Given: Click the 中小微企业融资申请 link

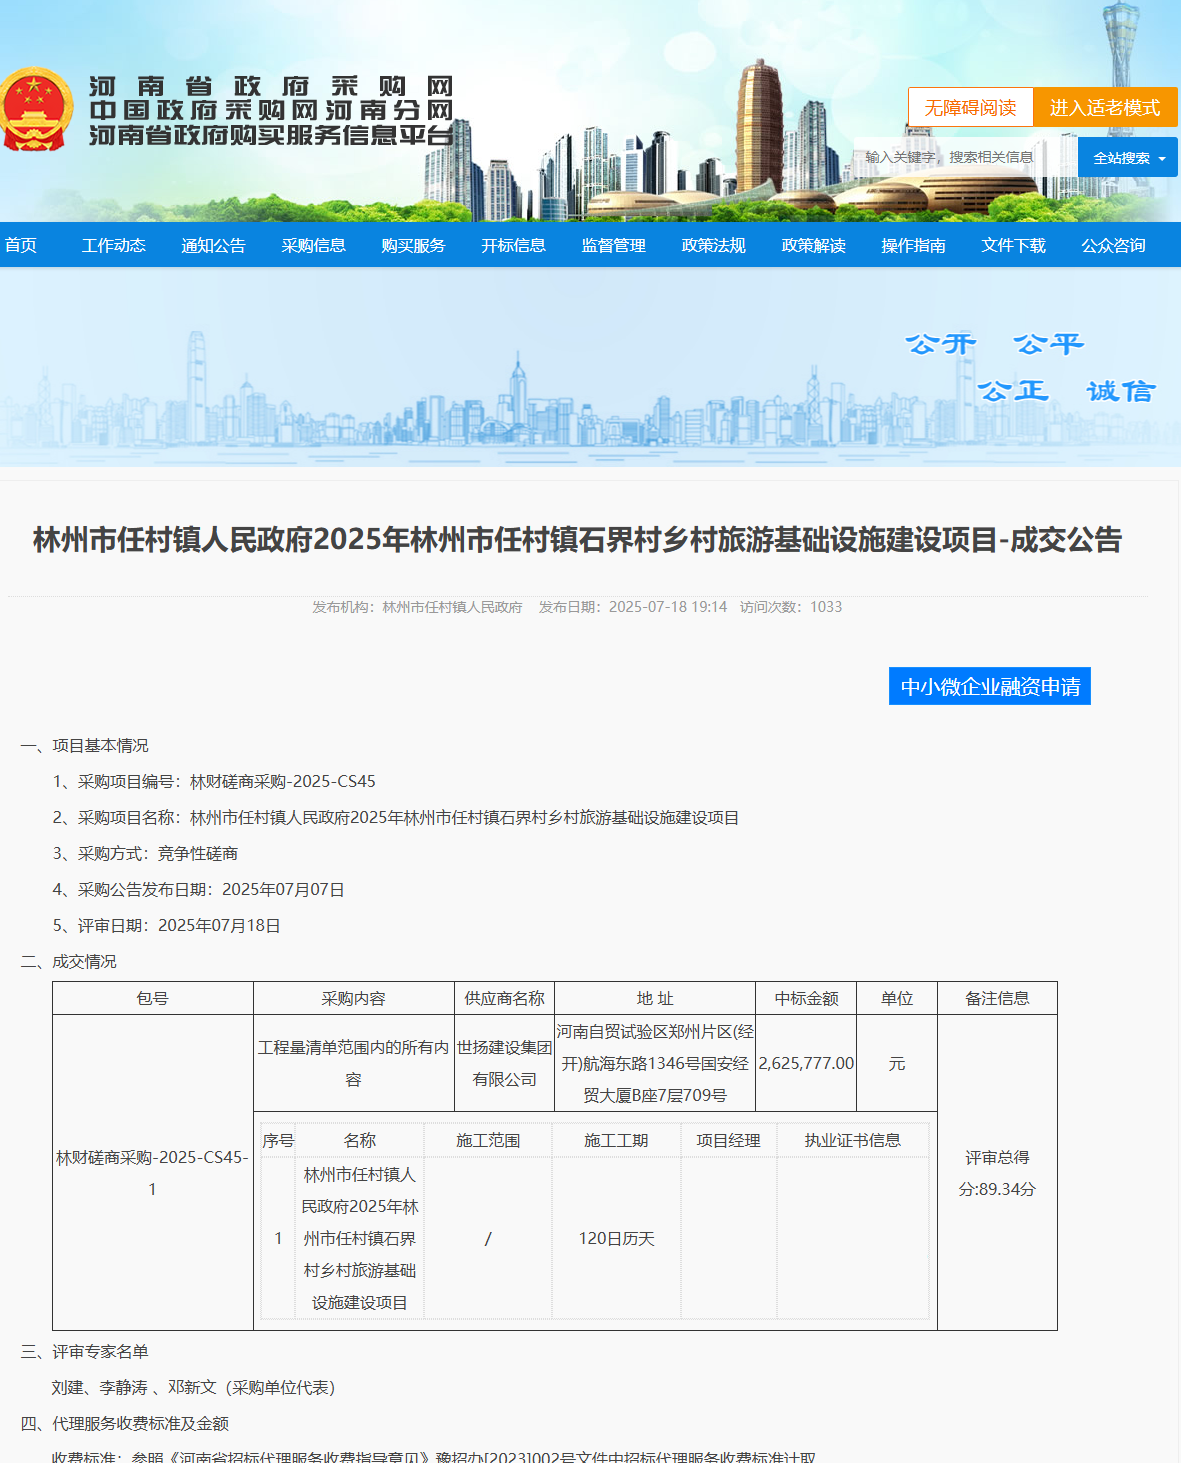Looking at the screenshot, I should (989, 686).
